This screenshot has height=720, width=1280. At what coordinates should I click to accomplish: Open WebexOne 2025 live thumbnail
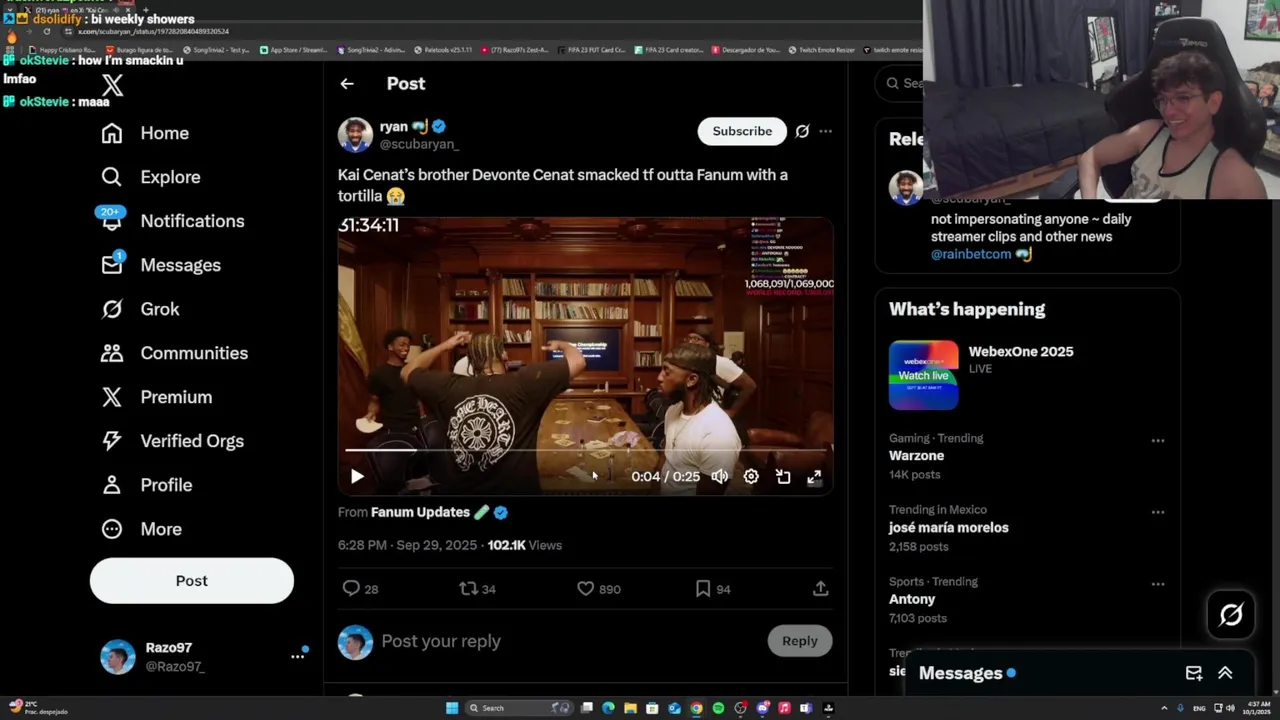[923, 375]
